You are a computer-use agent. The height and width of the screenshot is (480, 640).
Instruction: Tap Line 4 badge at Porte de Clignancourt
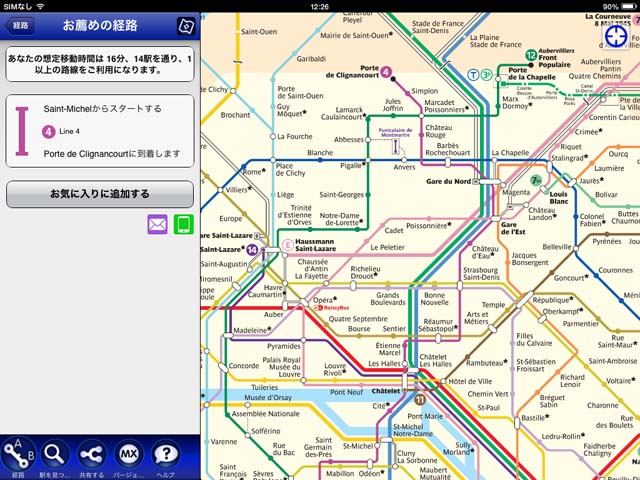(386, 72)
